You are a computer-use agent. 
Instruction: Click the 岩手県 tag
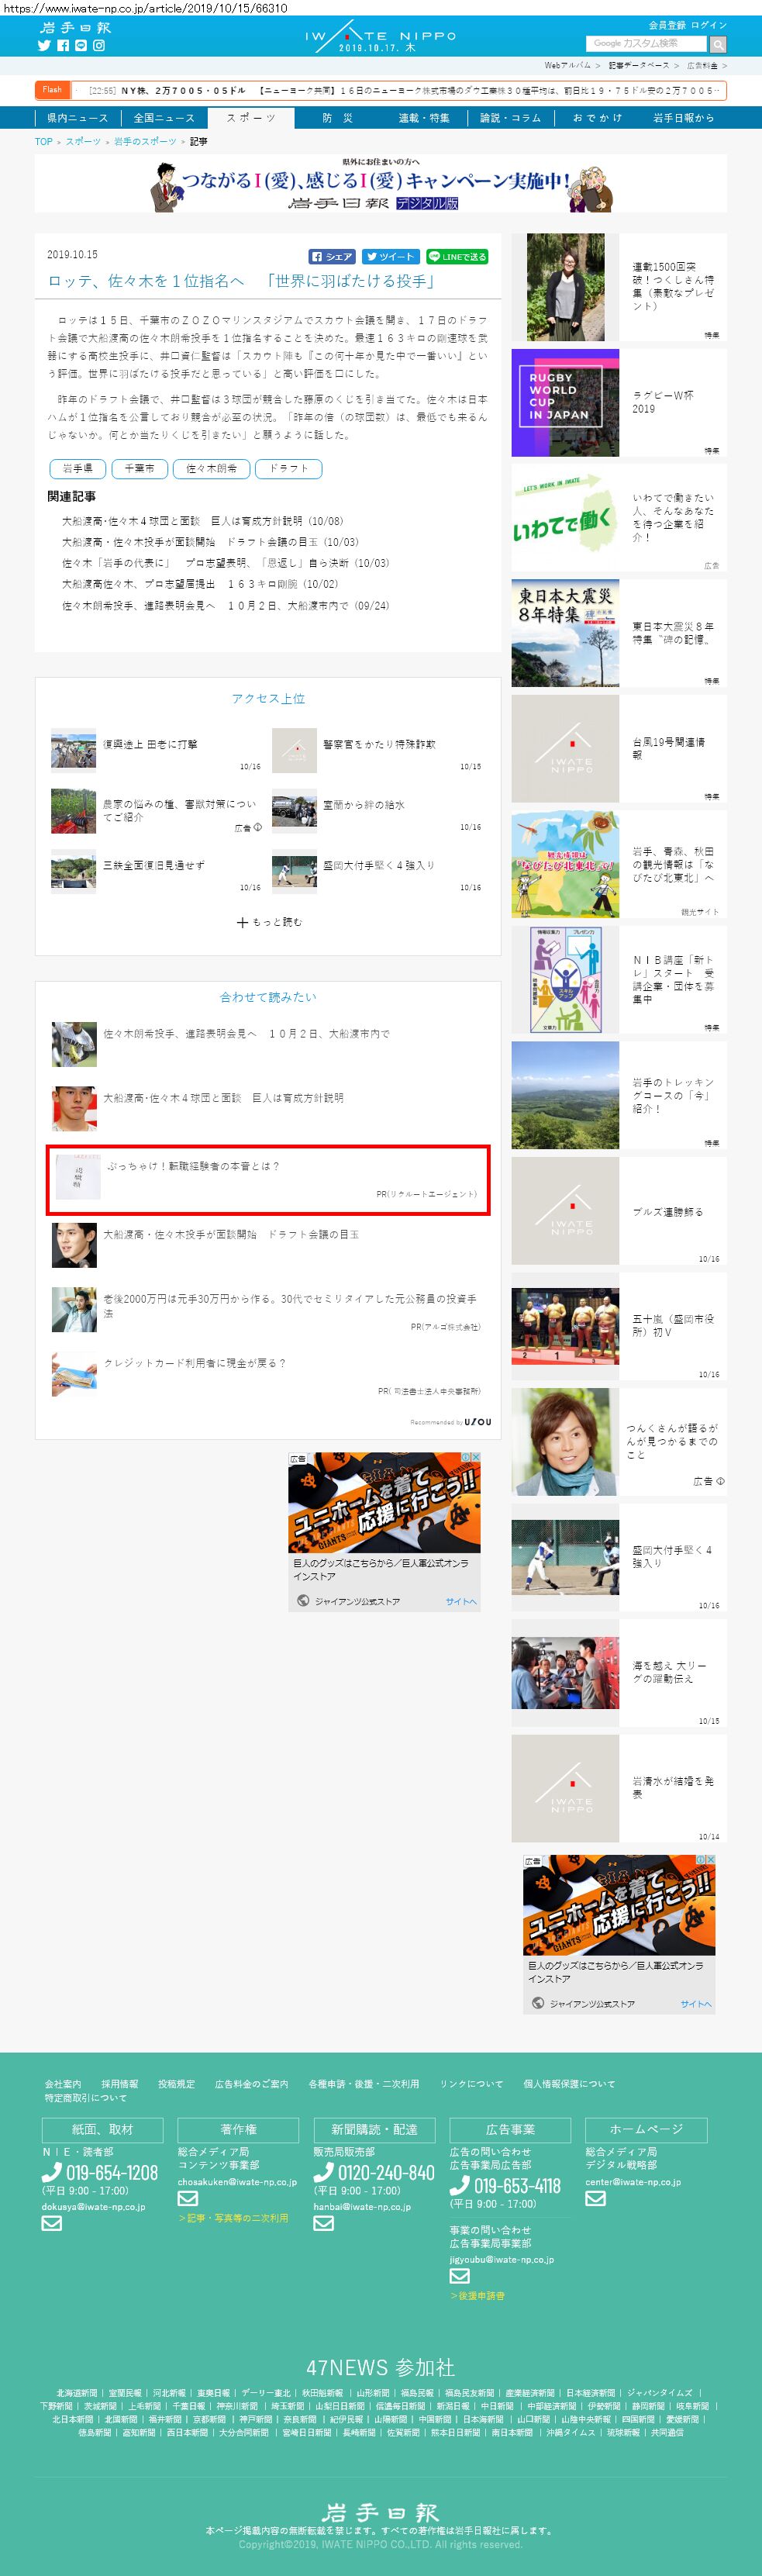(x=77, y=468)
